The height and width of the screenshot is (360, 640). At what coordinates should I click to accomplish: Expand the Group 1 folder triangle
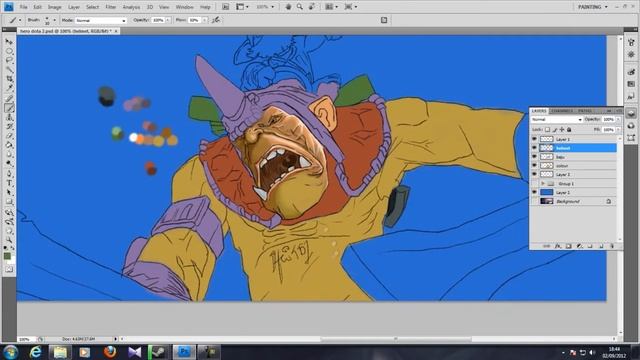(543, 183)
